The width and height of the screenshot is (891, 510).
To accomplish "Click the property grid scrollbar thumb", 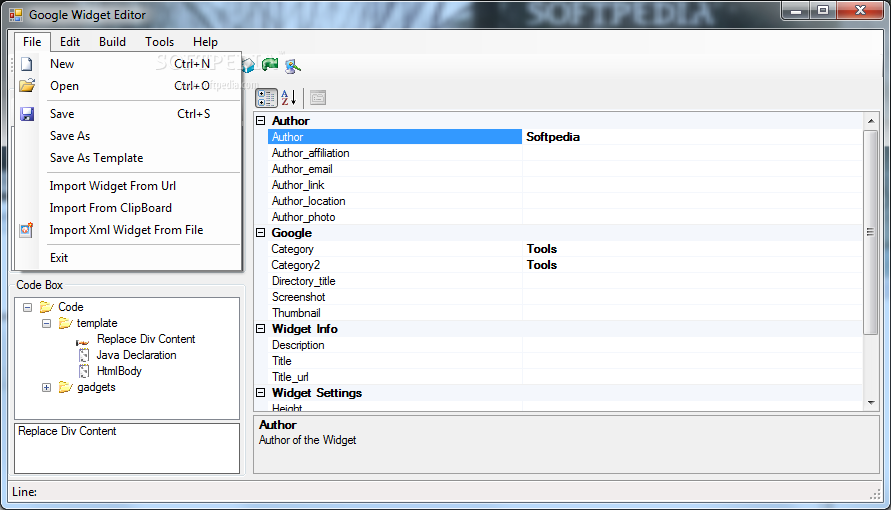I will 871,232.
